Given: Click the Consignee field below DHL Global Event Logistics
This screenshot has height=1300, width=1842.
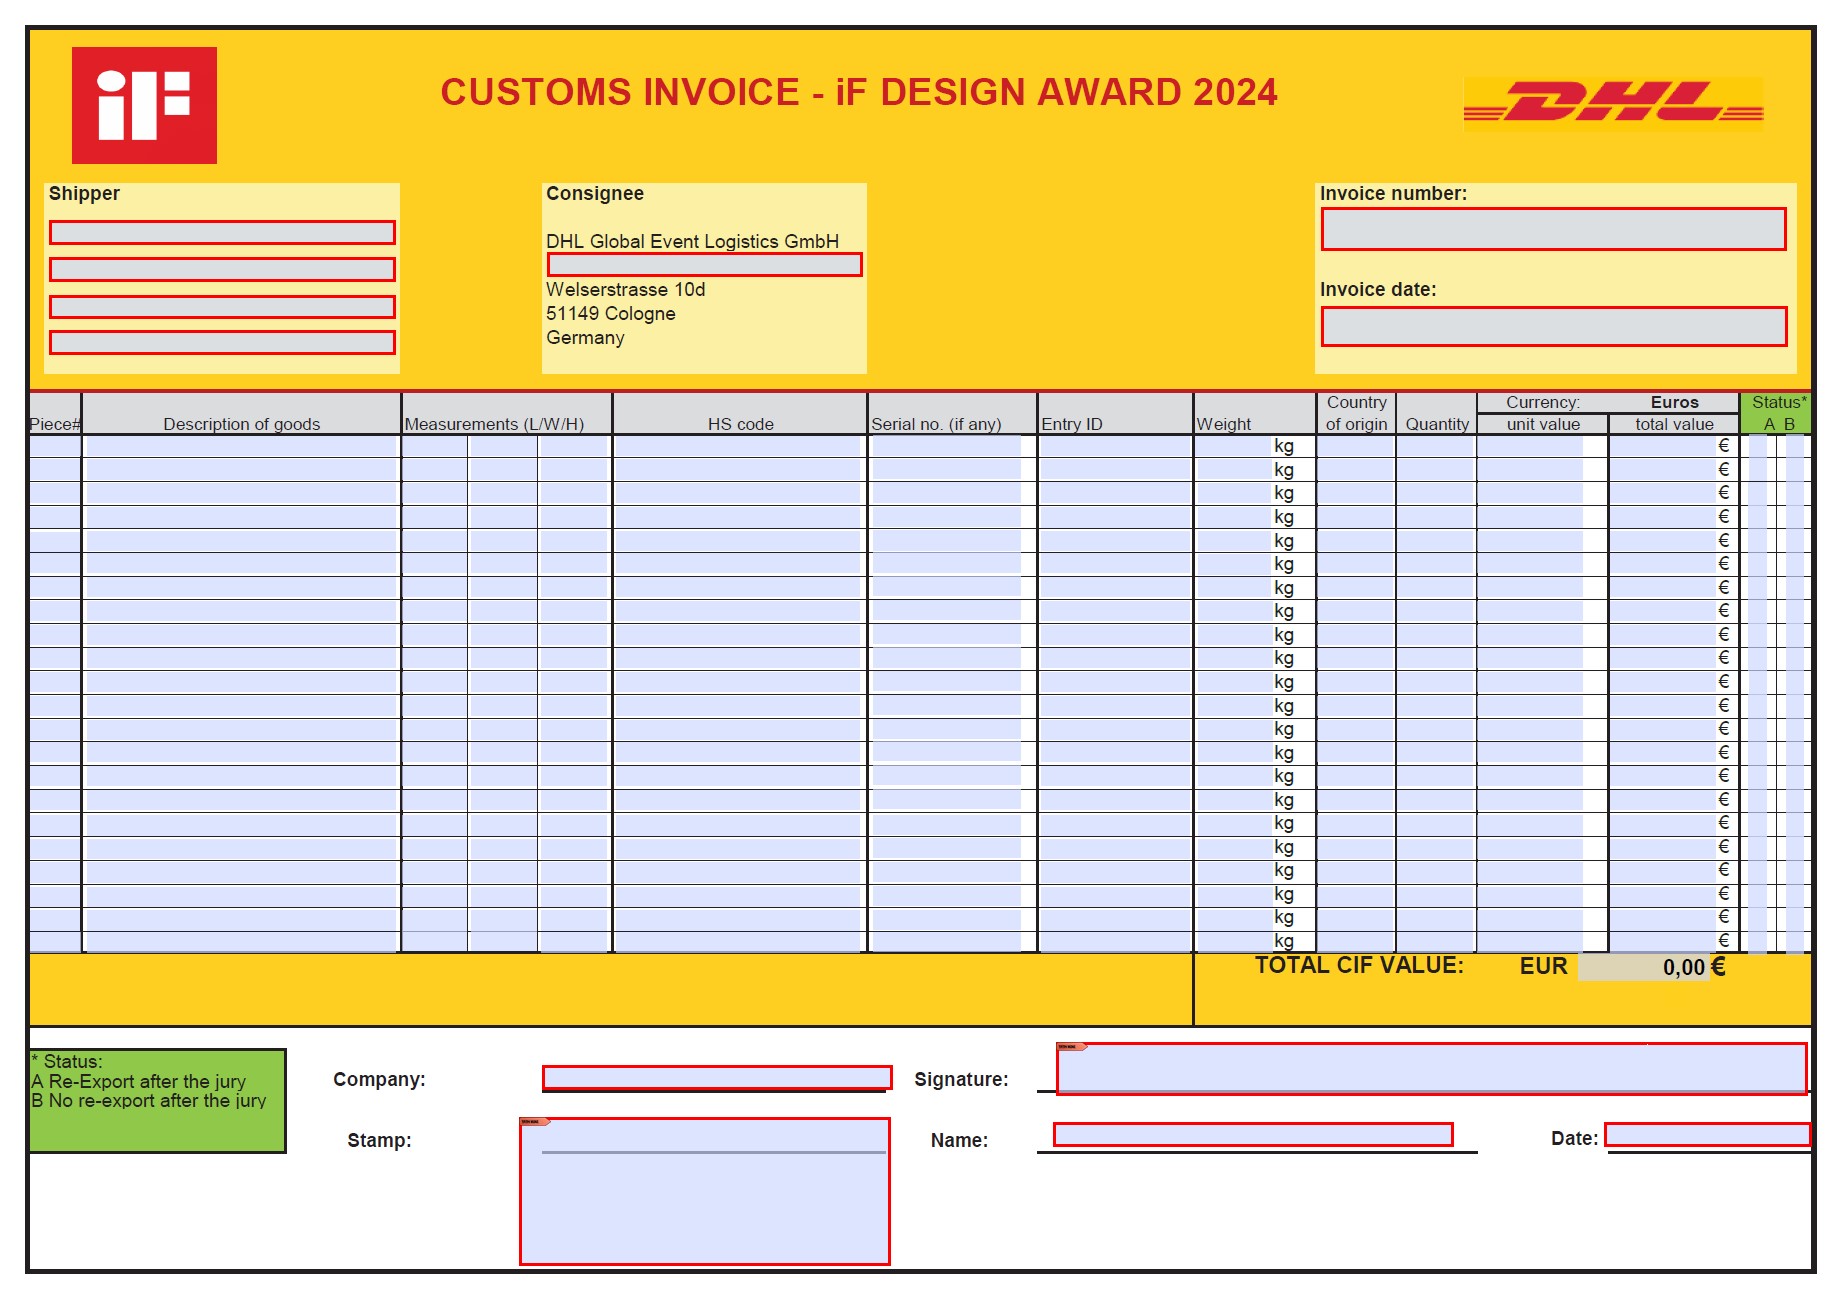Looking at the screenshot, I should tap(704, 265).
